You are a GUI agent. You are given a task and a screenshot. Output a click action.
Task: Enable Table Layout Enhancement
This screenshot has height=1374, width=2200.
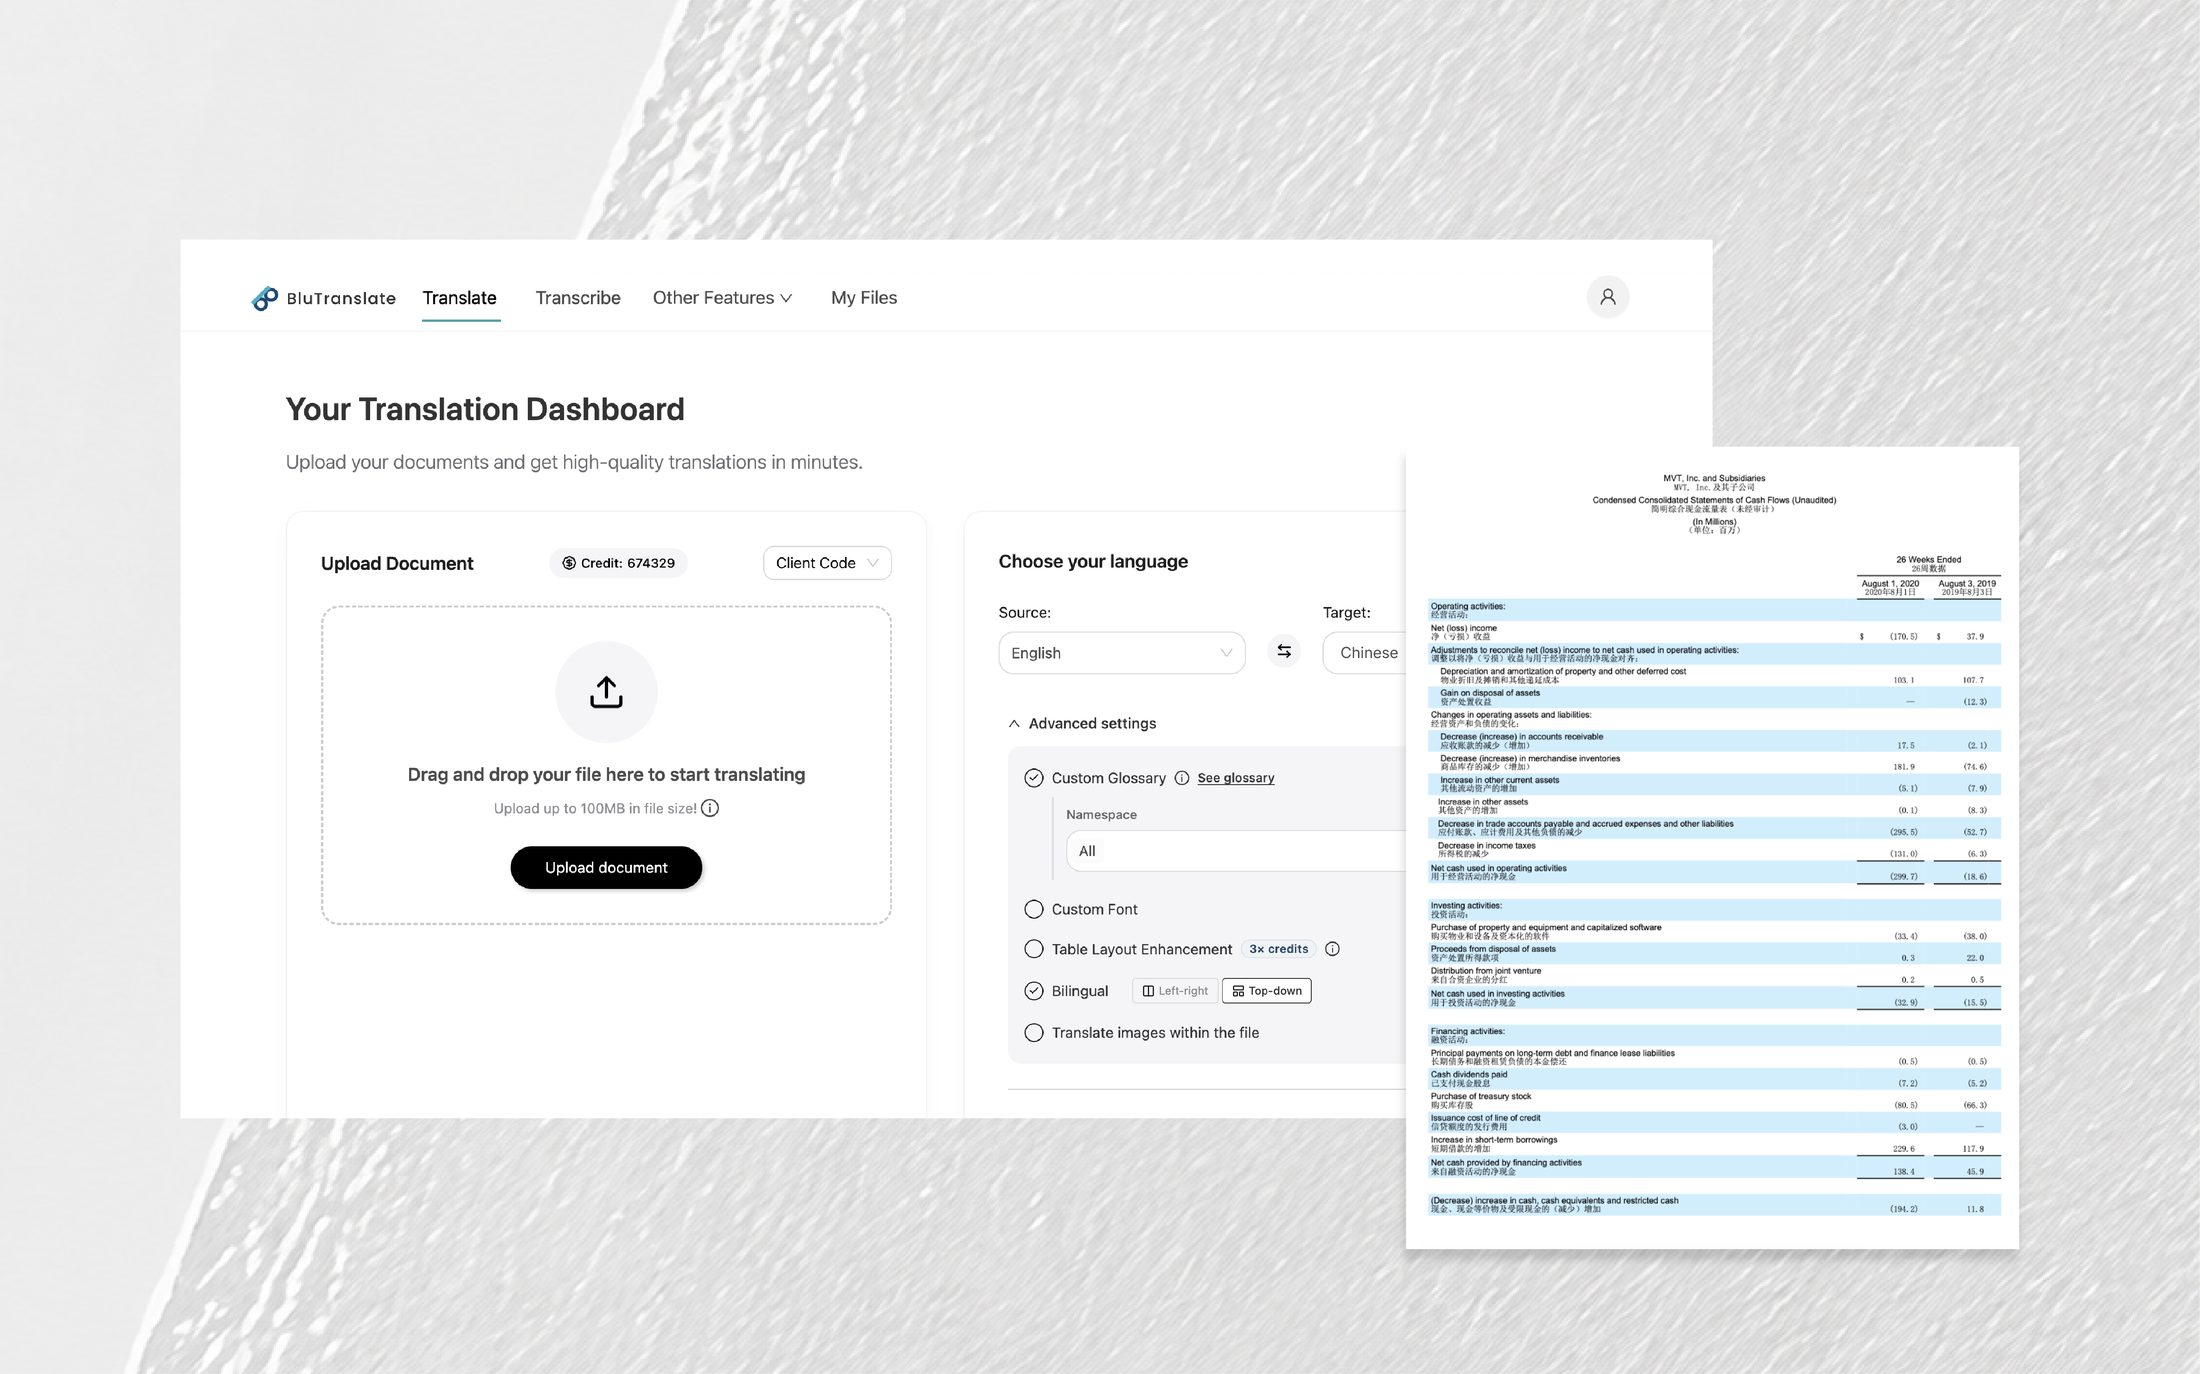(x=1034, y=949)
